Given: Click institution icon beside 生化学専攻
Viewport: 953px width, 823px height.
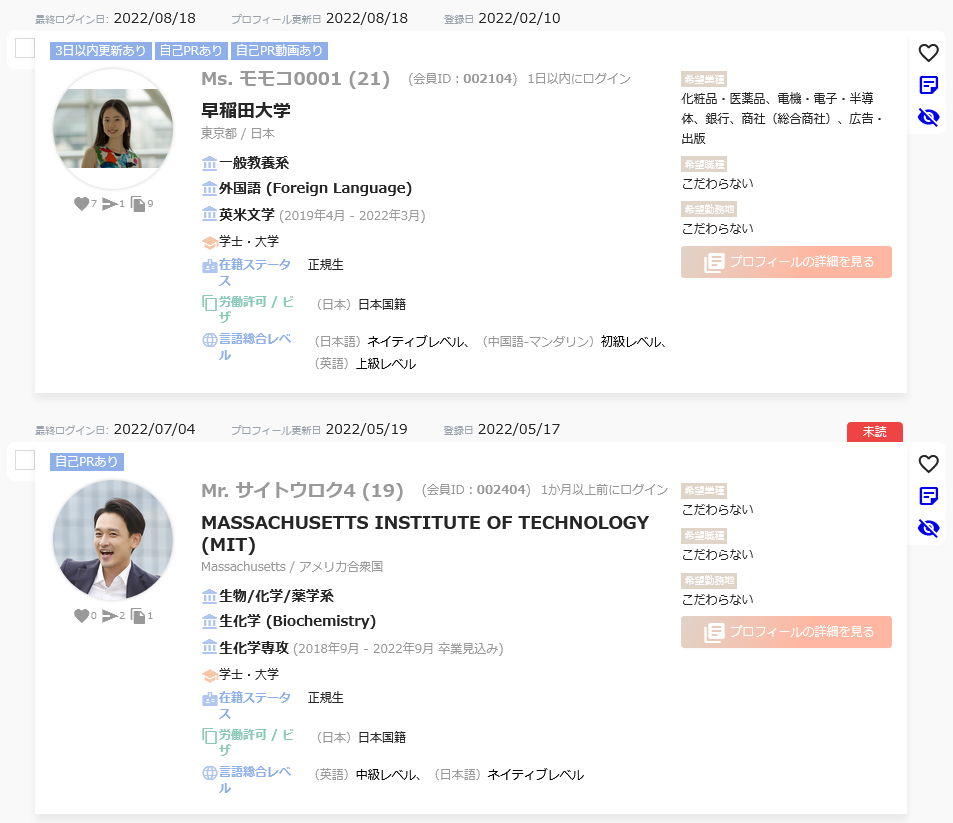Looking at the screenshot, I should pyautogui.click(x=209, y=647).
